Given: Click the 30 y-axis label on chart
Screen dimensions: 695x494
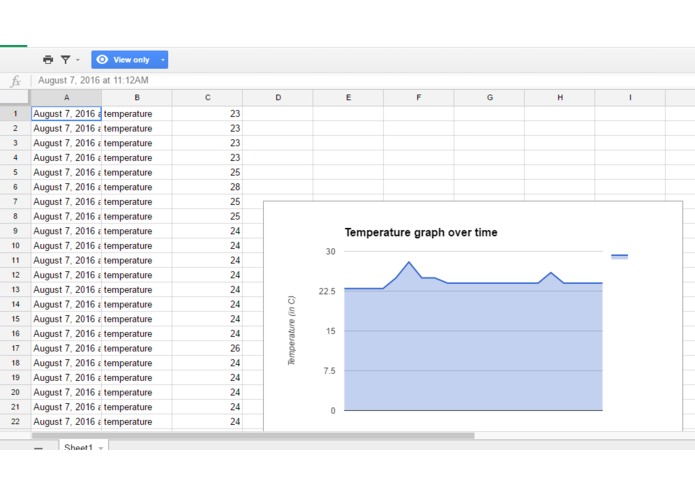Looking at the screenshot, I should click(331, 252).
